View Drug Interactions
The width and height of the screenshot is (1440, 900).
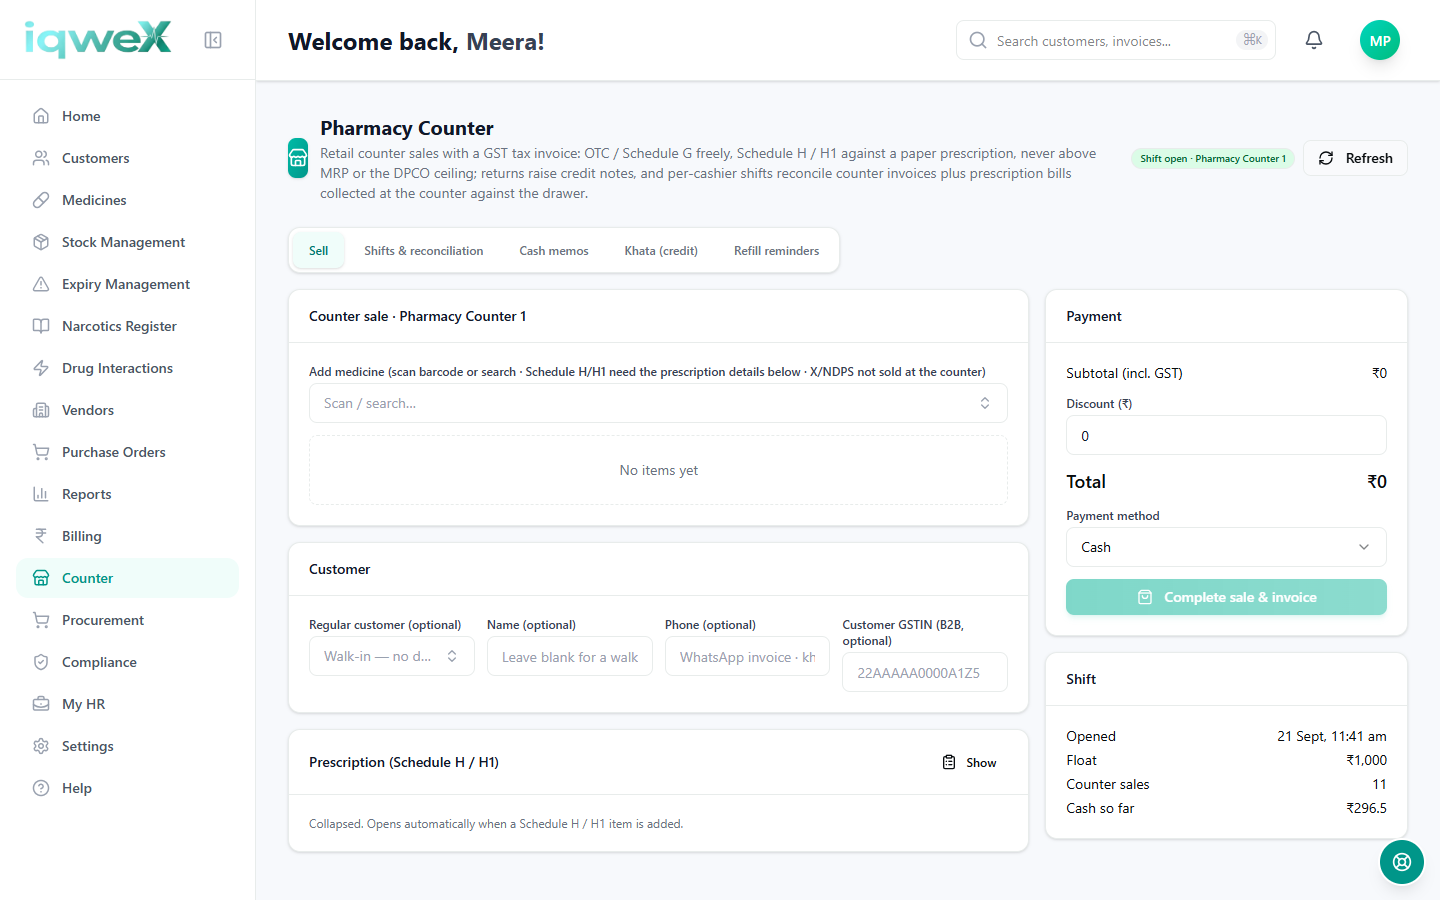point(128,368)
